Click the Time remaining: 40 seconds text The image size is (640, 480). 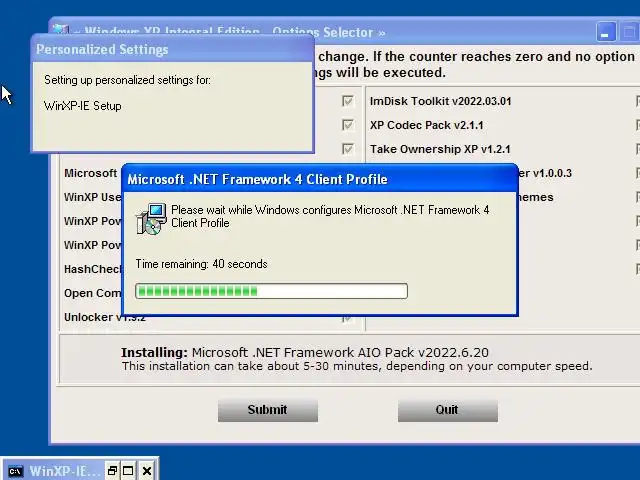pyautogui.click(x=201, y=264)
